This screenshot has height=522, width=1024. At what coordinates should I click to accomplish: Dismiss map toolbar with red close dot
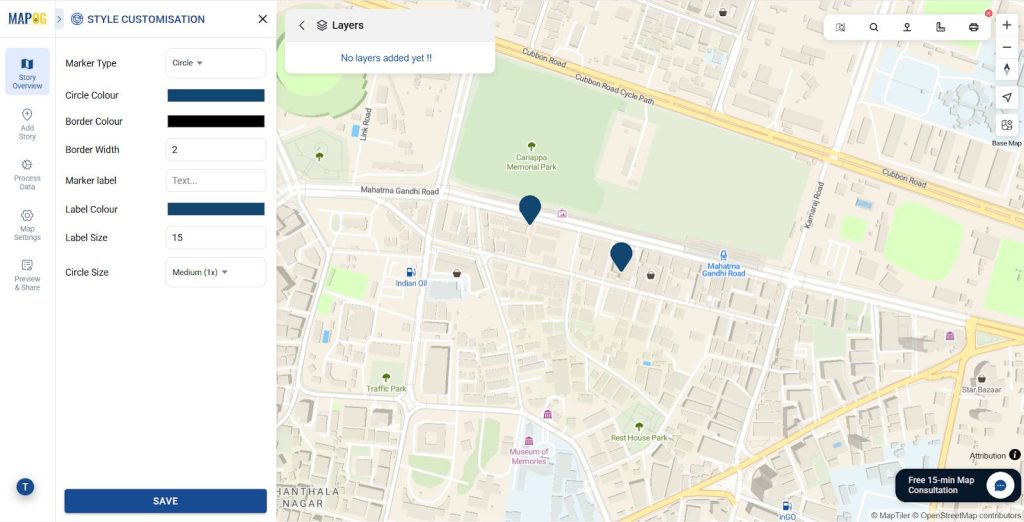coord(988,13)
